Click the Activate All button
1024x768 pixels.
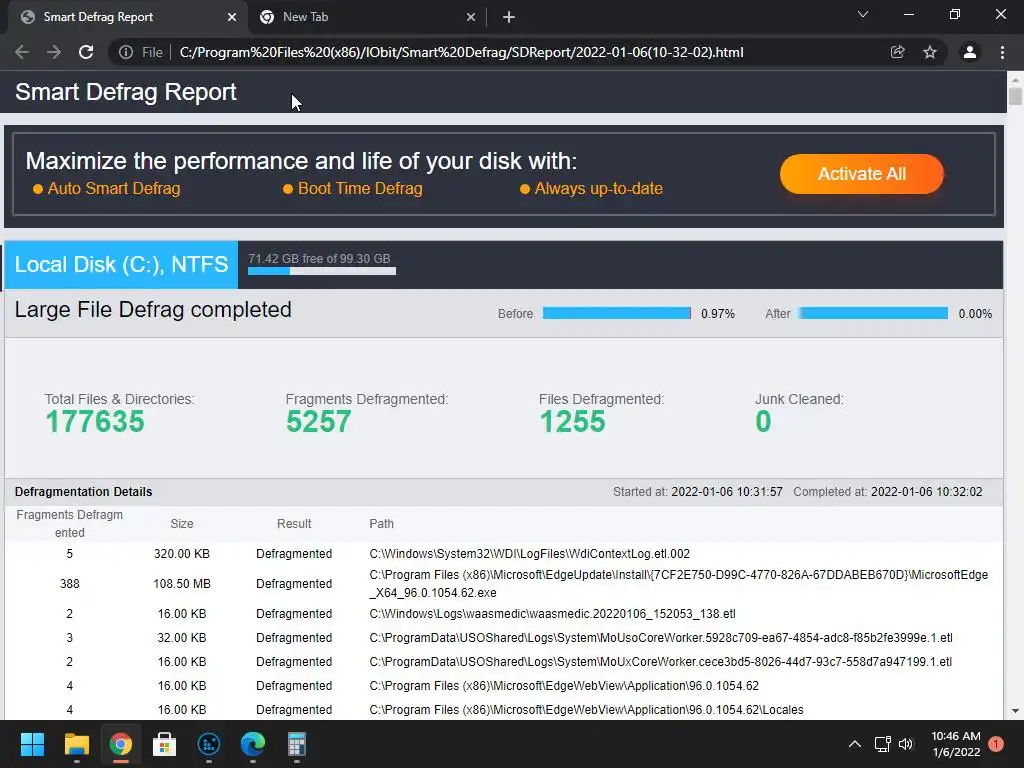861,174
